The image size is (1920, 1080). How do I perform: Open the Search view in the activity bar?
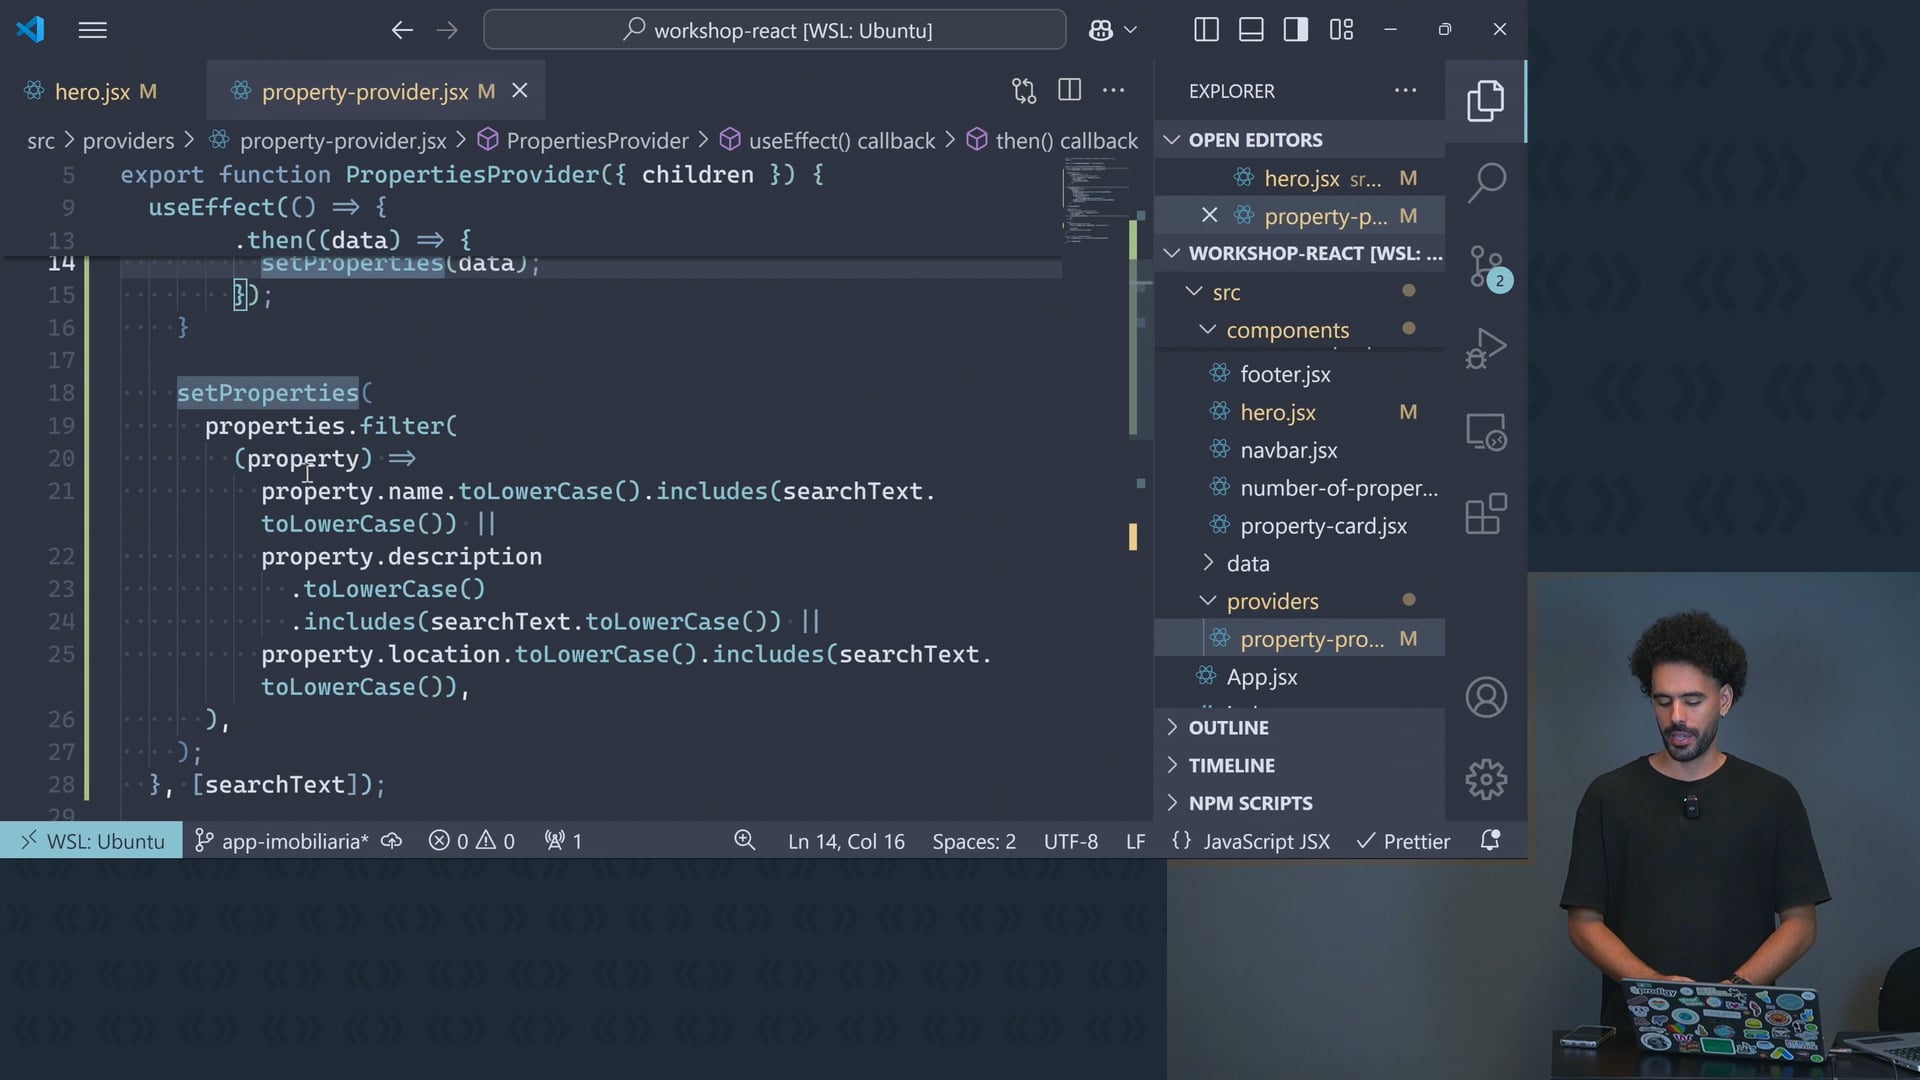1486,183
